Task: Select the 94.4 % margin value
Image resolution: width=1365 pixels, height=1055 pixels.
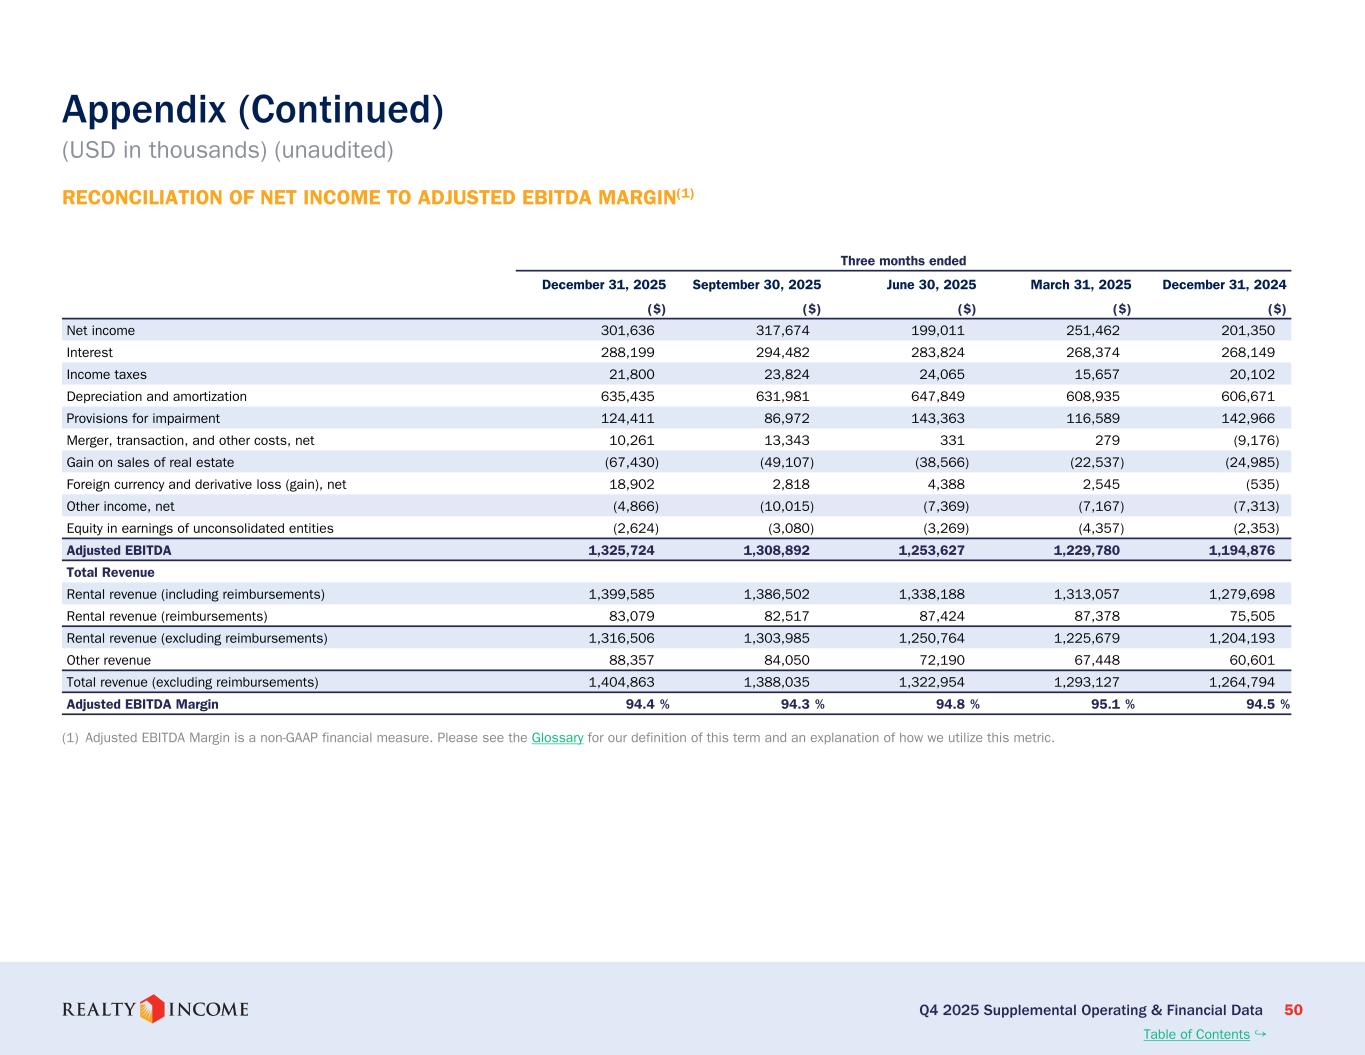Action: 647,704
